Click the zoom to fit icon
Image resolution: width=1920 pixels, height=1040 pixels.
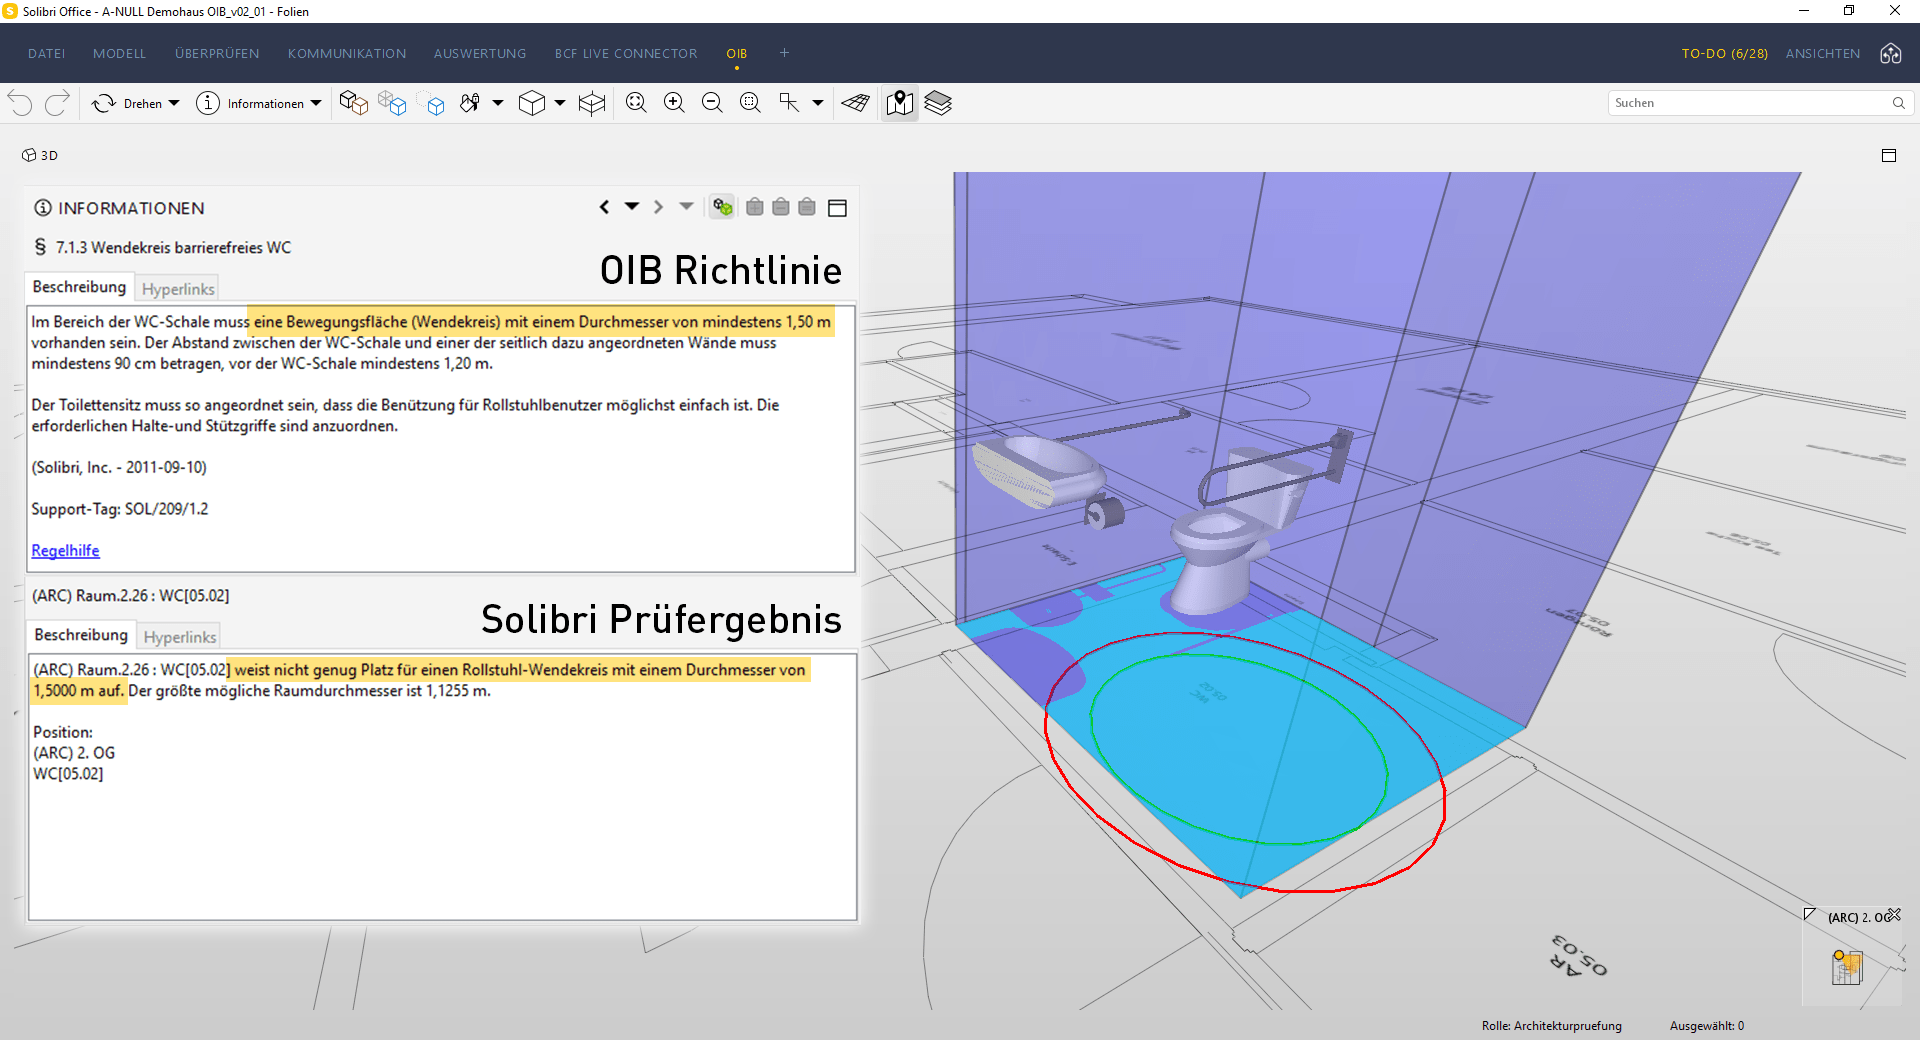pyautogui.click(x=636, y=103)
